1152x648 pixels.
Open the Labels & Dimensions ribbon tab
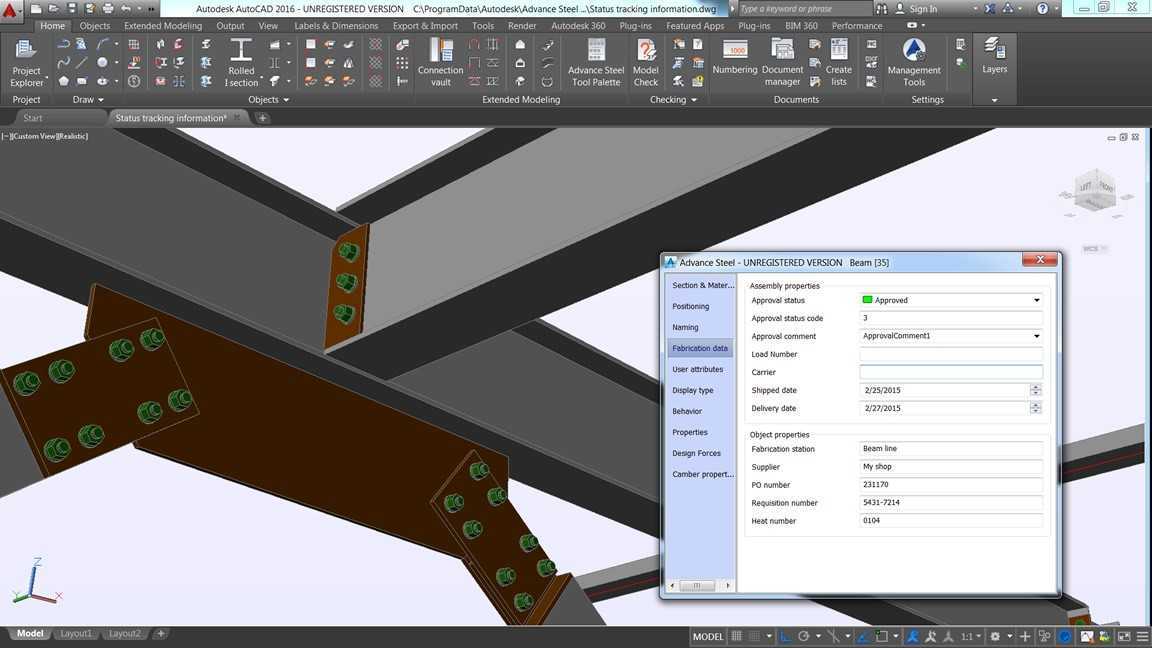click(336, 26)
